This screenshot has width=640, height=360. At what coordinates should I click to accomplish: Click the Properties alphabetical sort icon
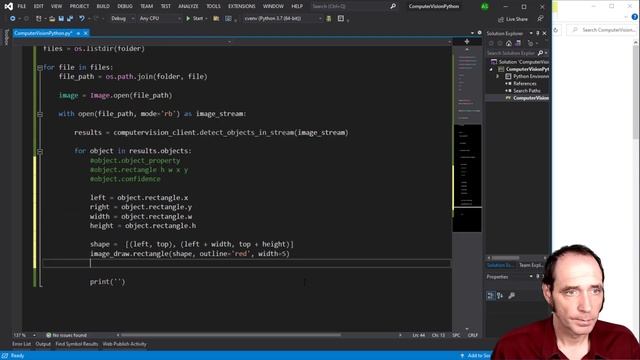tap(500, 296)
